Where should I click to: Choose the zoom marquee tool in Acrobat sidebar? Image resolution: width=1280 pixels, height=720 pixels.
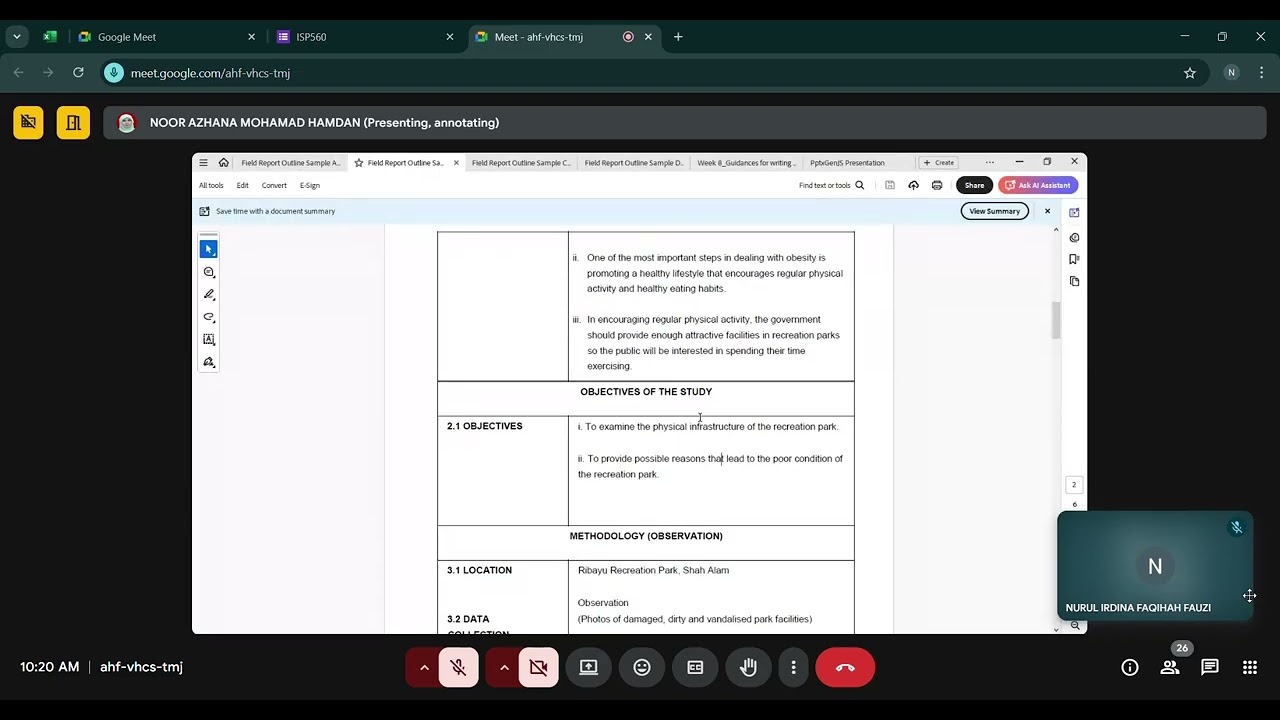tap(209, 272)
